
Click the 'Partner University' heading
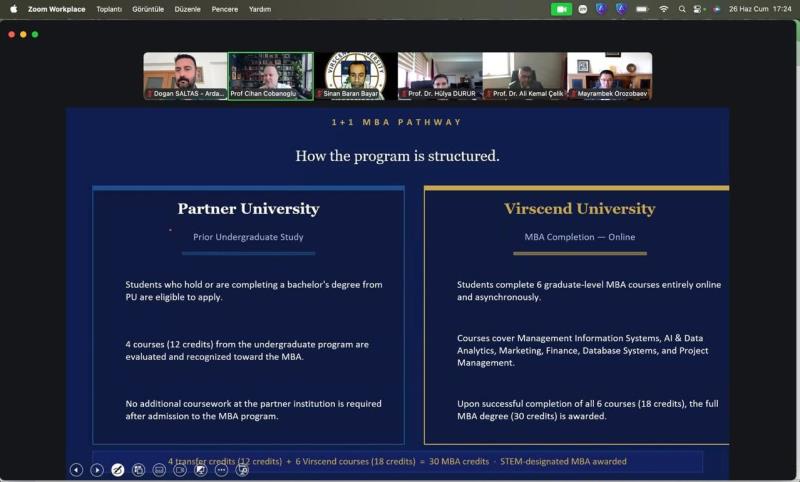[x=248, y=209]
